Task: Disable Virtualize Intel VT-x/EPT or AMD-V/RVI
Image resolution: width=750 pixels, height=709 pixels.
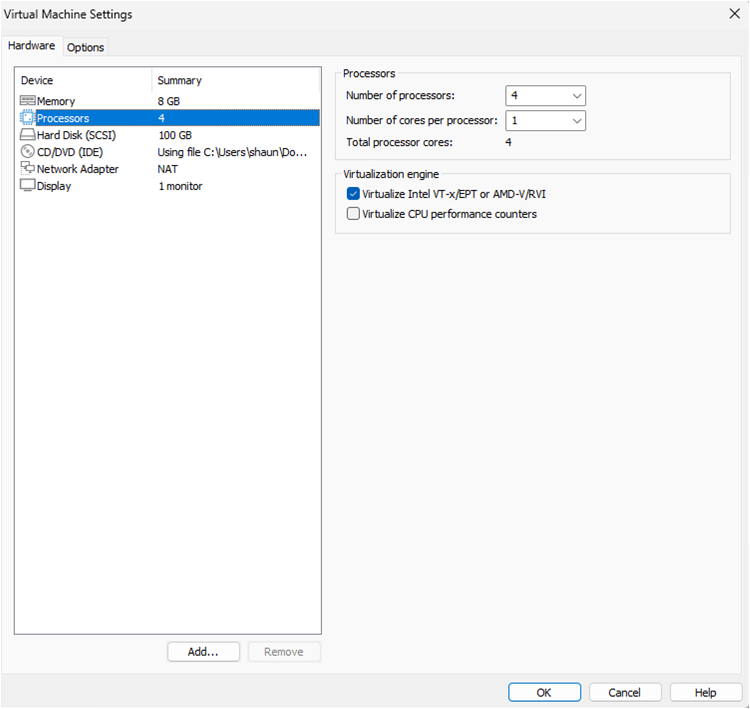Action: (x=353, y=194)
